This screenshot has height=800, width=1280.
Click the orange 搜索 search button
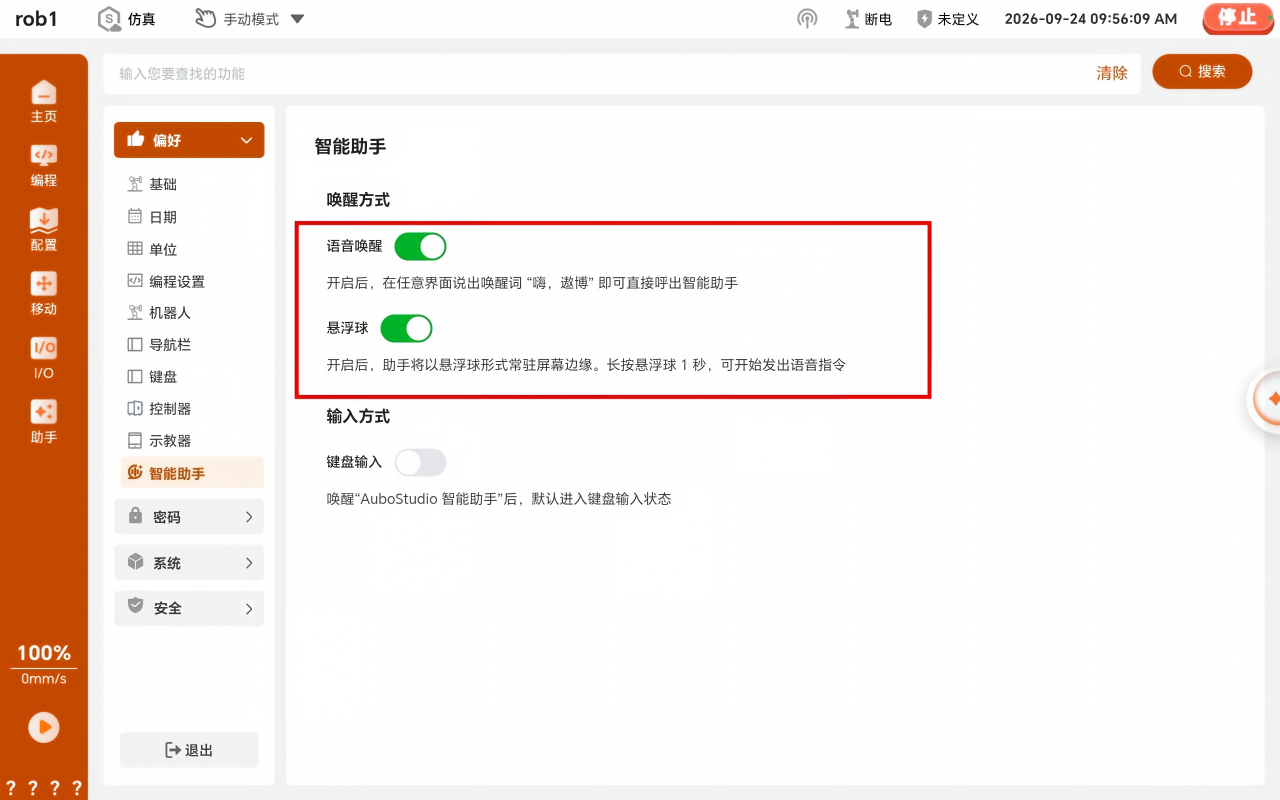coord(1202,72)
